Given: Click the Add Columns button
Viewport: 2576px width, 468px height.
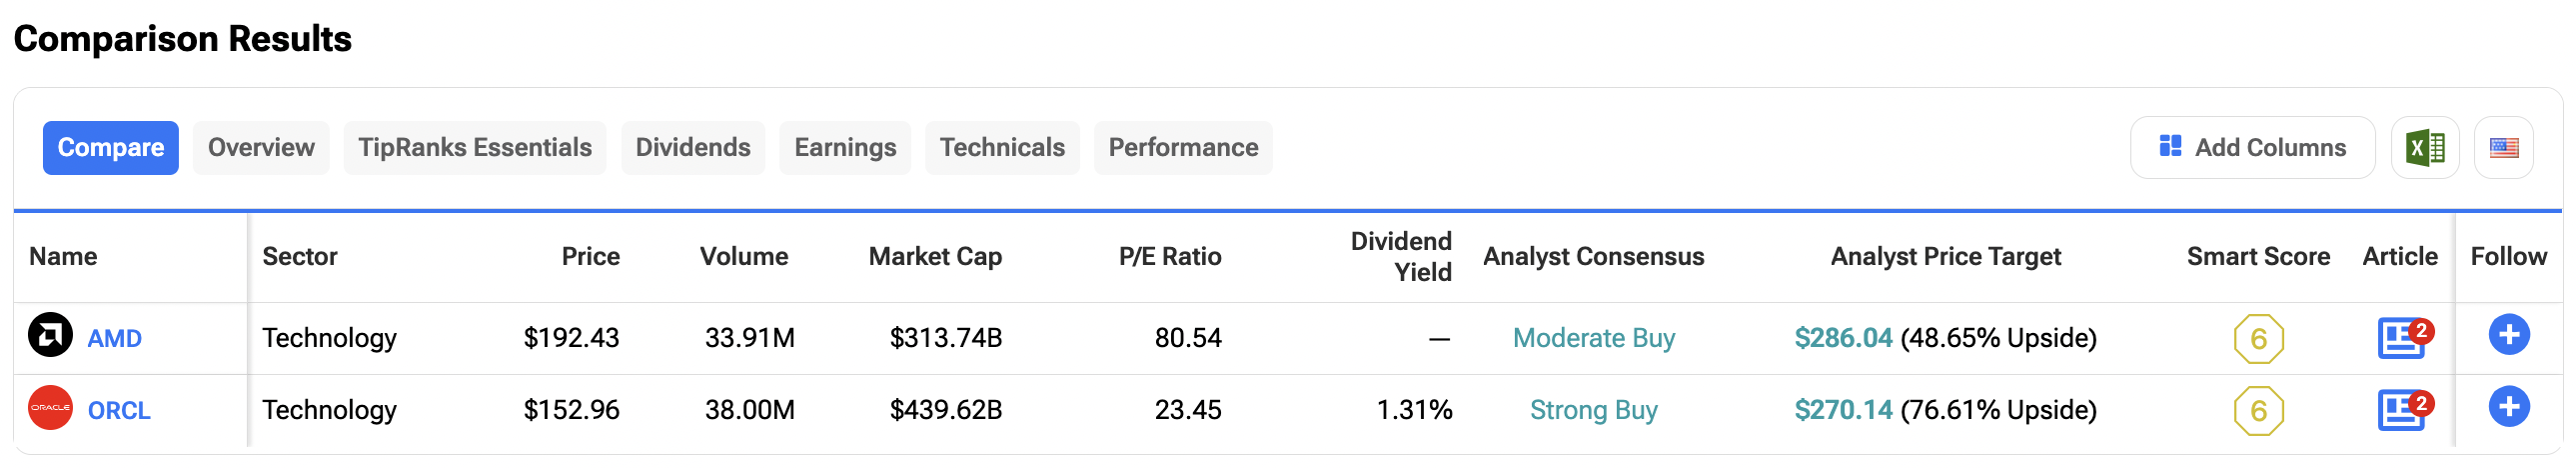Looking at the screenshot, I should pos(2252,148).
